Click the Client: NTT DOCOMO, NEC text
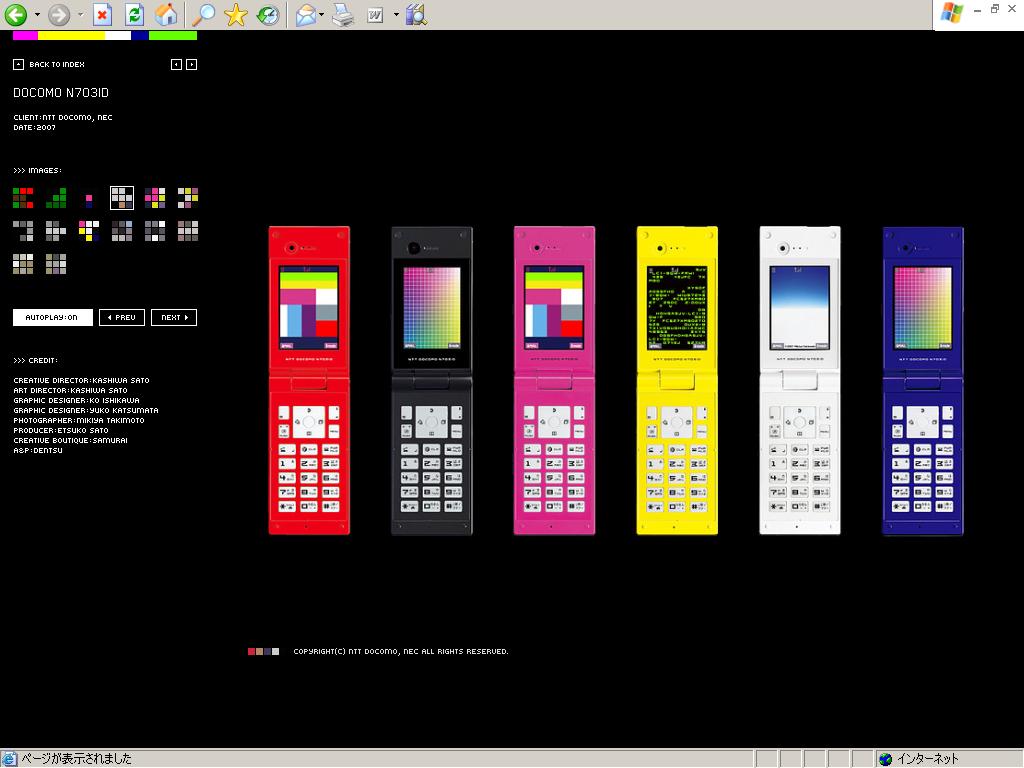Image resolution: width=1024 pixels, height=768 pixels. [x=63, y=118]
